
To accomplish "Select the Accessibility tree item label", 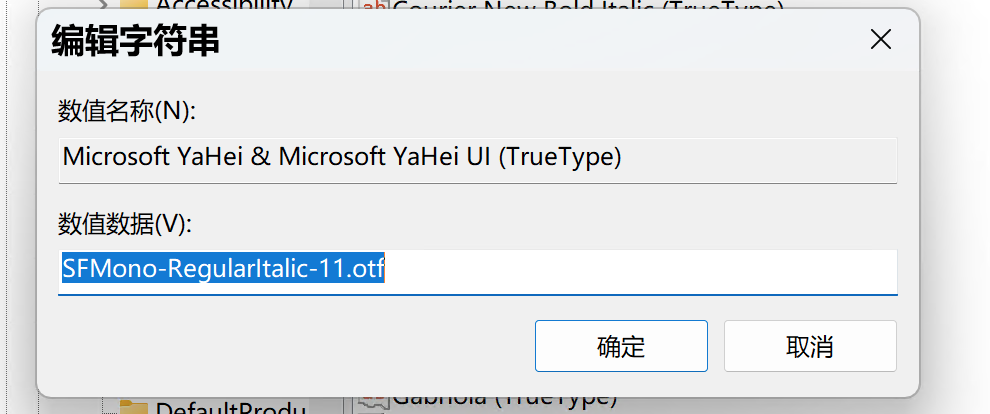I will (225, 4).
